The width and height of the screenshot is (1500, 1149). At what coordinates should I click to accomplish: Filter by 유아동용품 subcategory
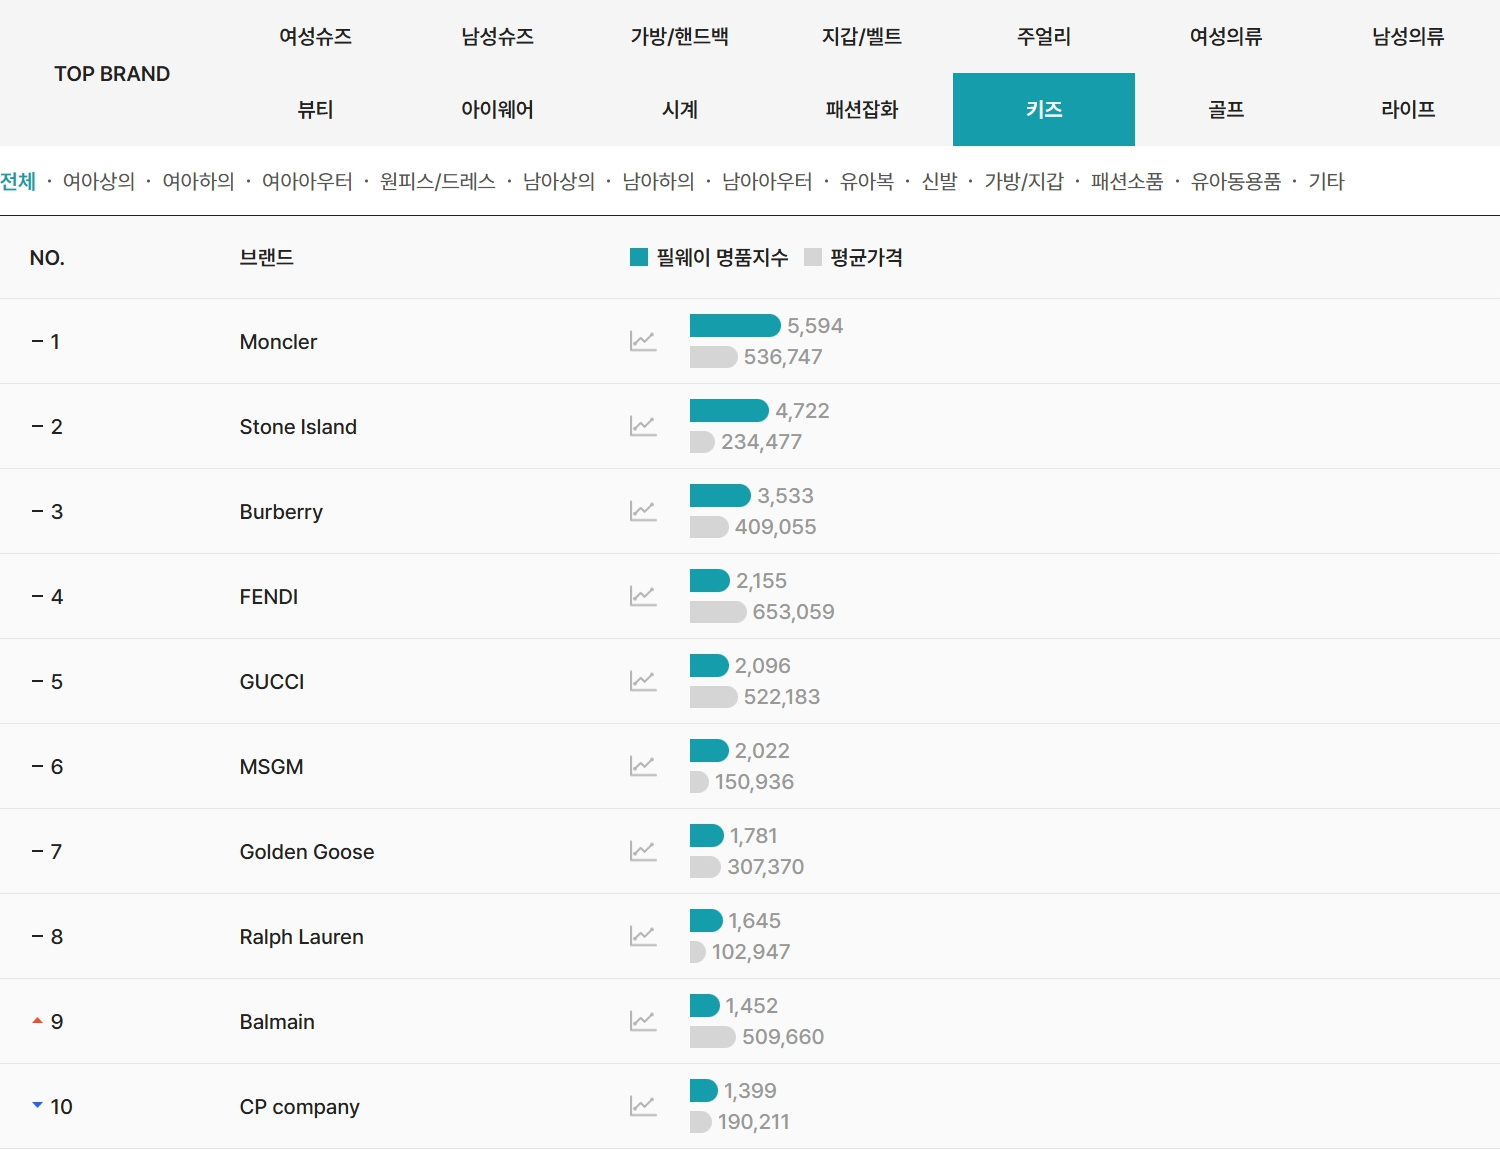(1236, 181)
